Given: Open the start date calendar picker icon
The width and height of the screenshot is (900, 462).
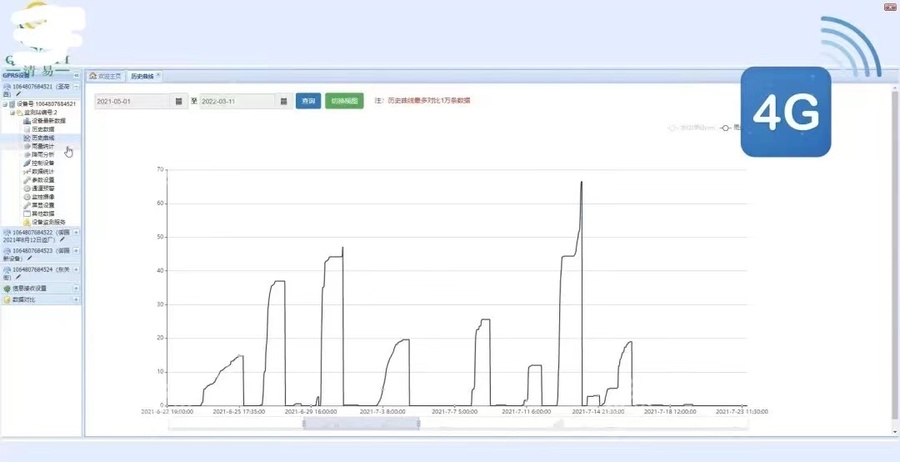Looking at the screenshot, I should (x=179, y=101).
